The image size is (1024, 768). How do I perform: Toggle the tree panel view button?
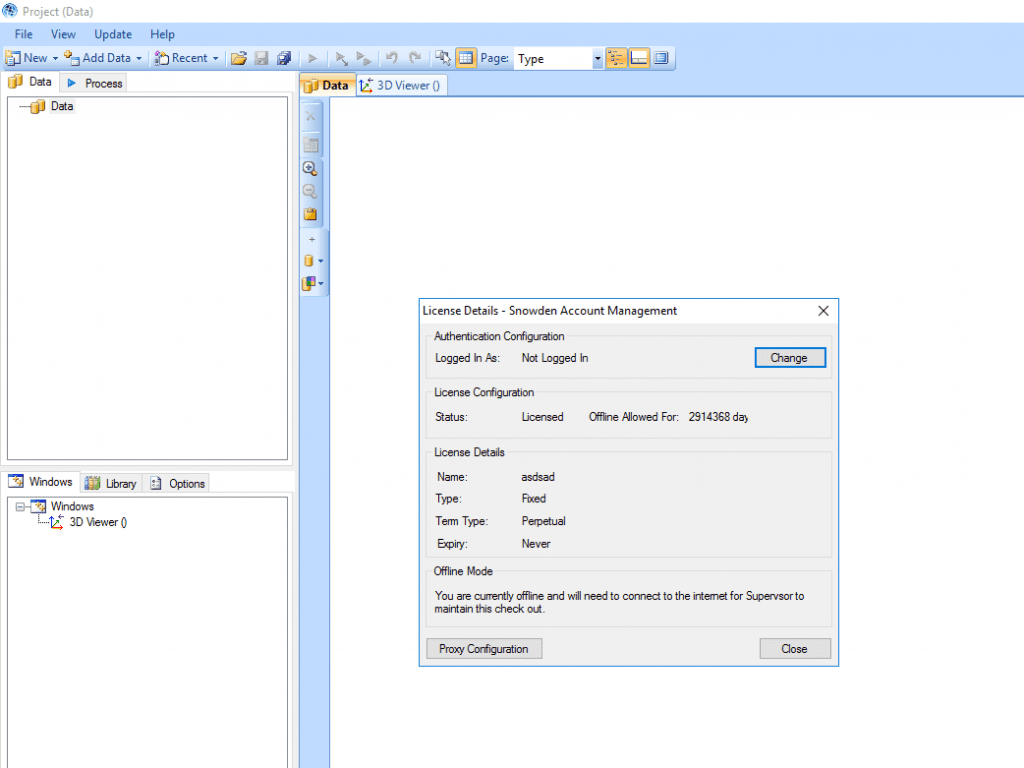[616, 58]
